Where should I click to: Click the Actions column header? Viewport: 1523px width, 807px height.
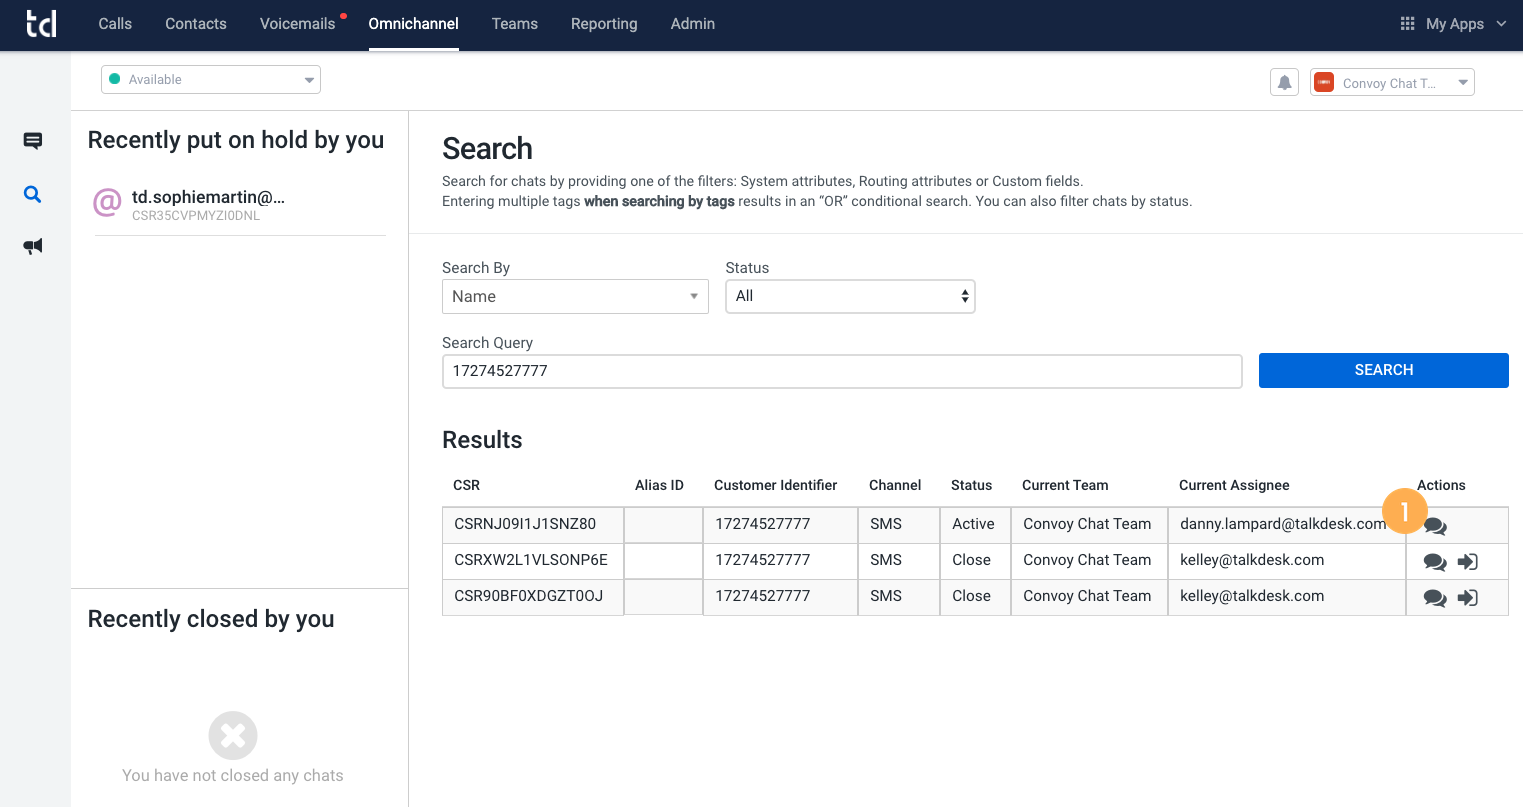pyautogui.click(x=1441, y=485)
